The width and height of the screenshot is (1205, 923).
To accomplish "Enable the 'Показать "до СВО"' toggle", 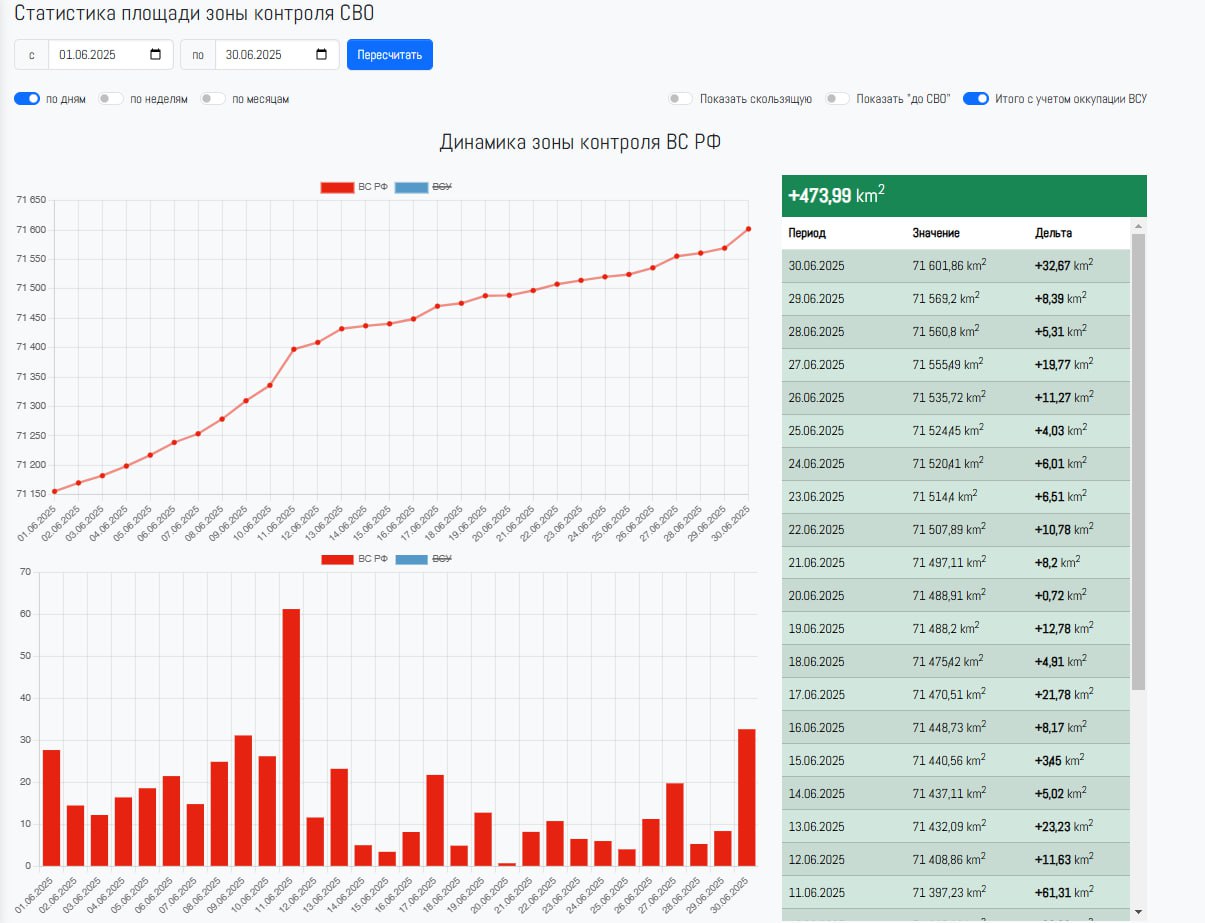I will coord(837,99).
